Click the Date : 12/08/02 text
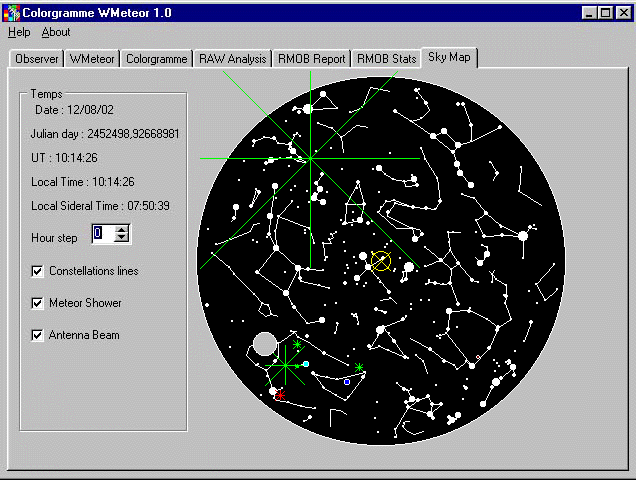636x480 pixels. click(x=74, y=110)
